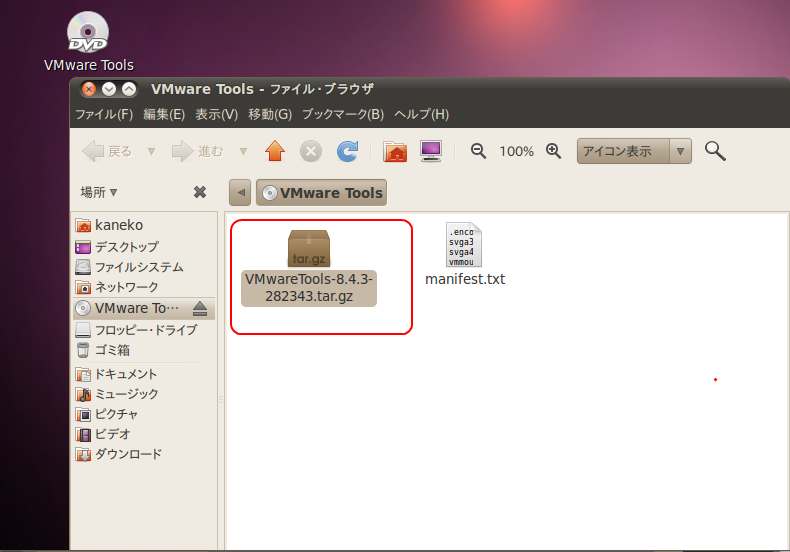Reload the current folder view
The image size is (790, 552).
pyautogui.click(x=347, y=151)
